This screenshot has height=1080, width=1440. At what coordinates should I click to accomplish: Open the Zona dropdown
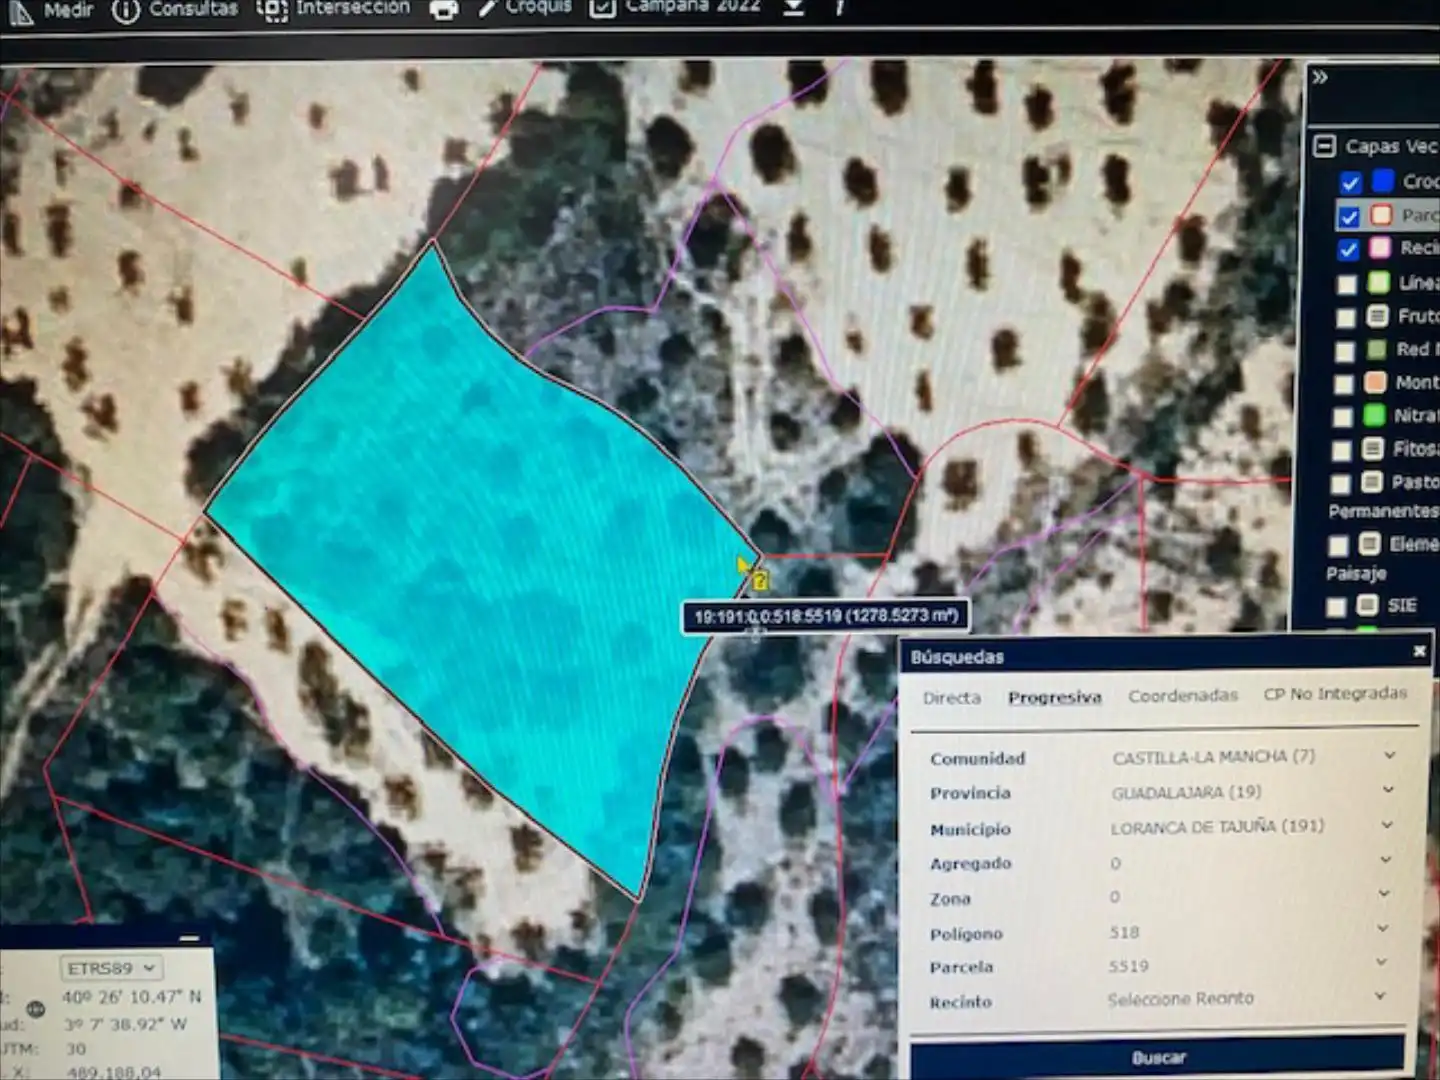click(x=1385, y=894)
